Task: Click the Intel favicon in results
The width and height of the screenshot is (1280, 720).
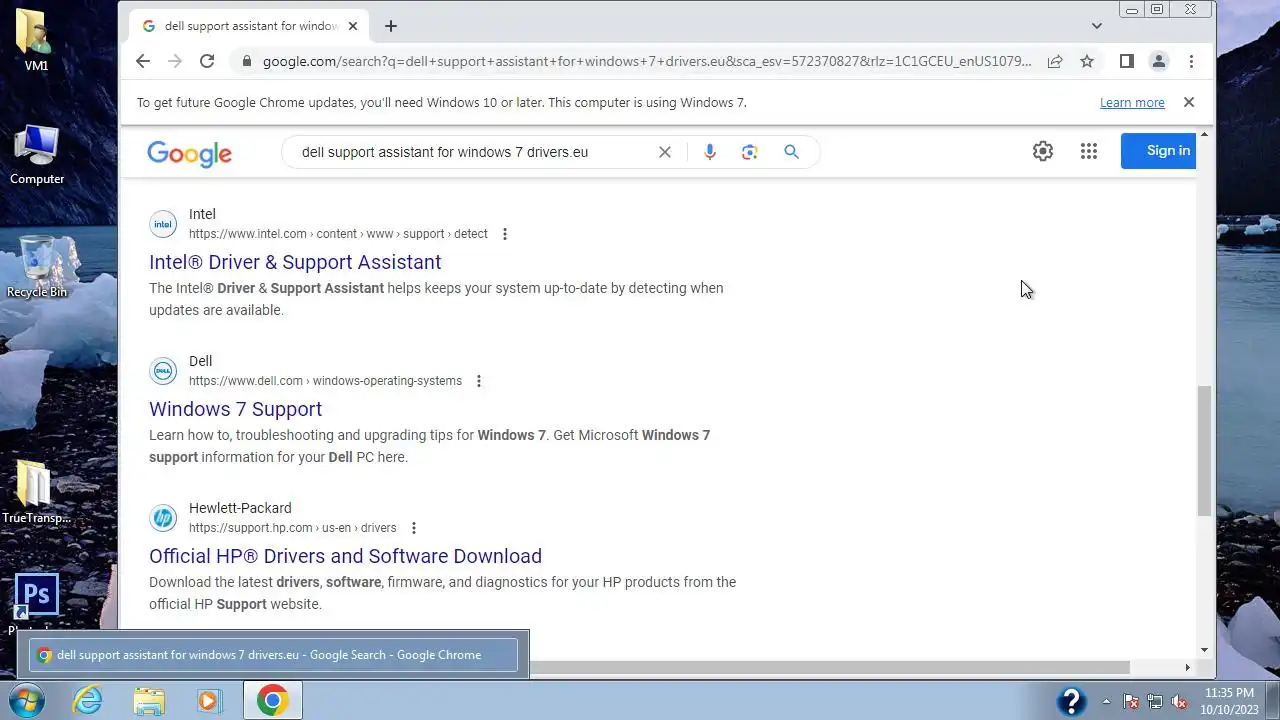Action: [163, 224]
